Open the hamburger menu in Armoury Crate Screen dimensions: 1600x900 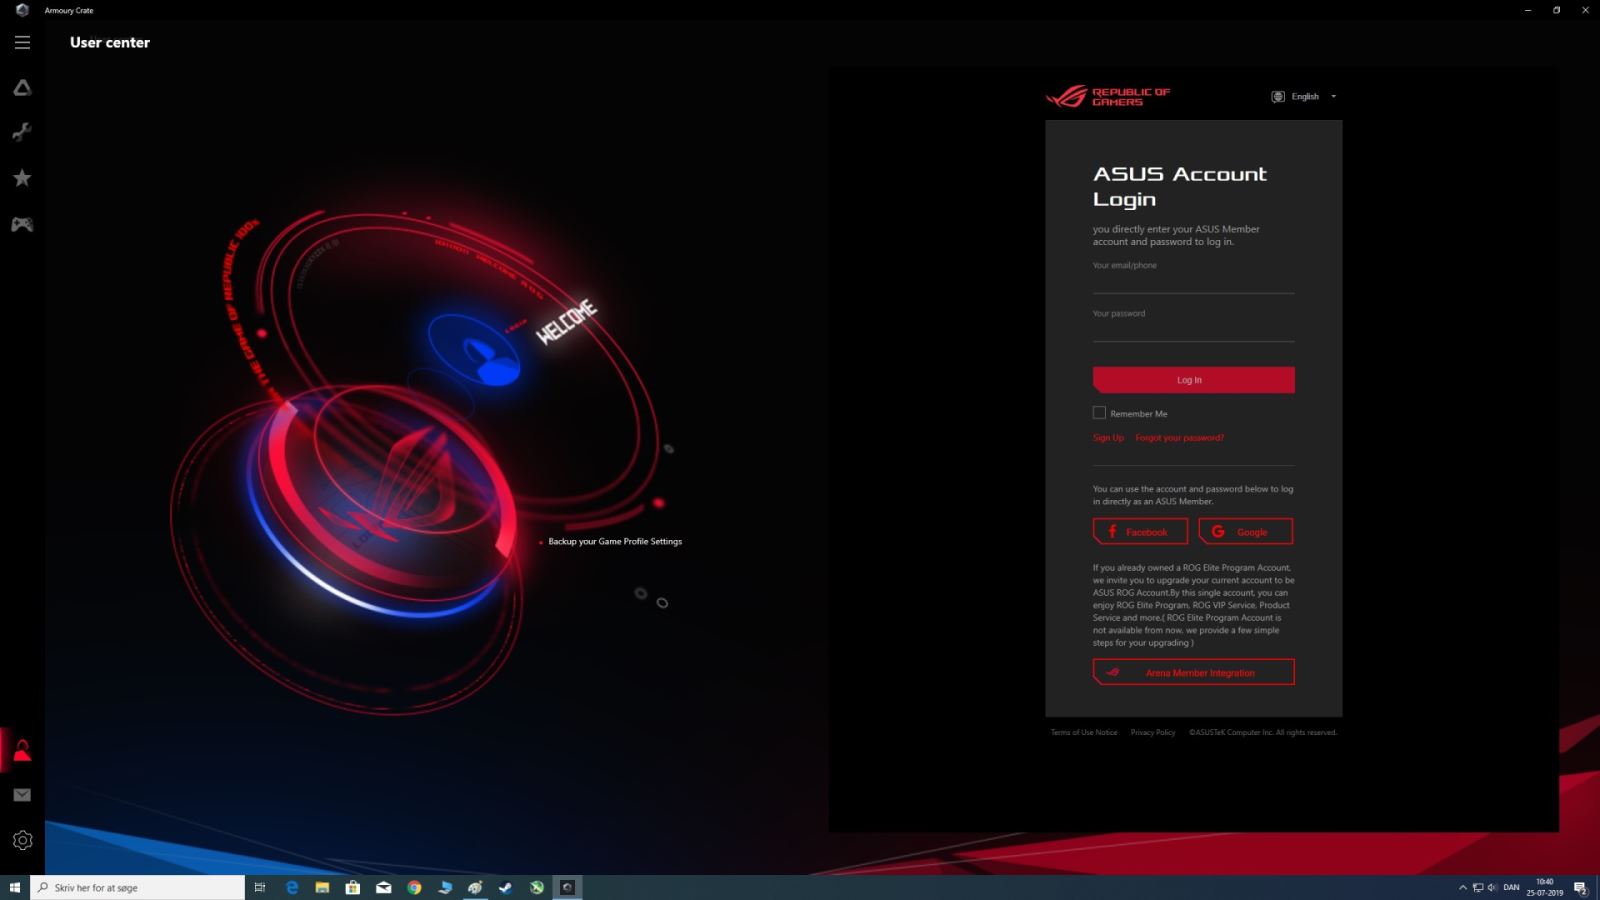pos(22,42)
